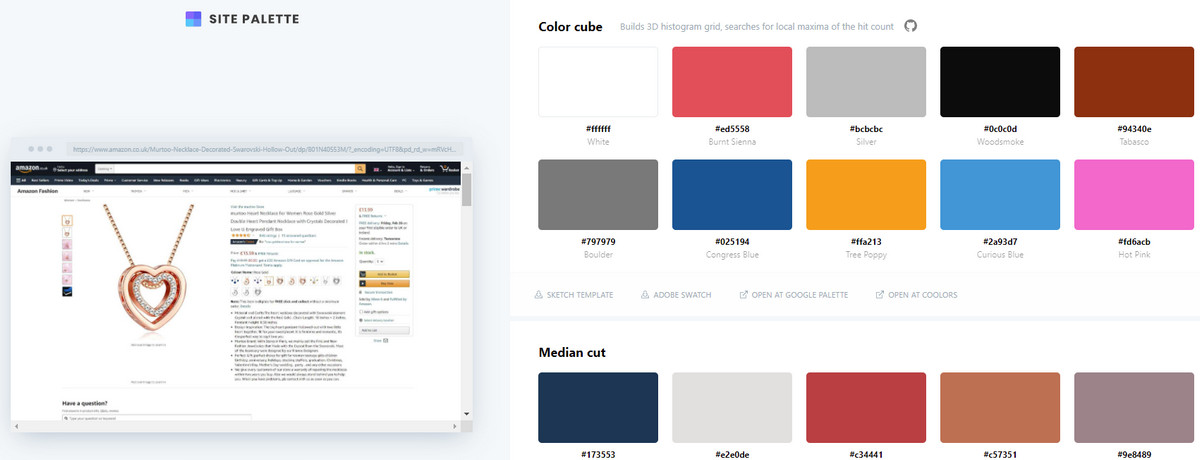Click the SITE PALETTE title text

pyautogui.click(x=256, y=19)
